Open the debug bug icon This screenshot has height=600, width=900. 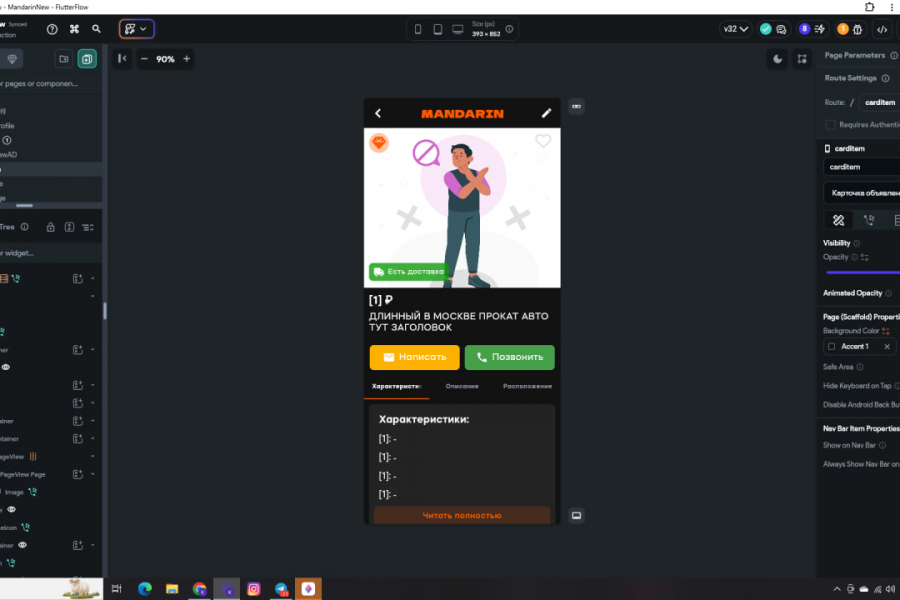(x=858, y=29)
